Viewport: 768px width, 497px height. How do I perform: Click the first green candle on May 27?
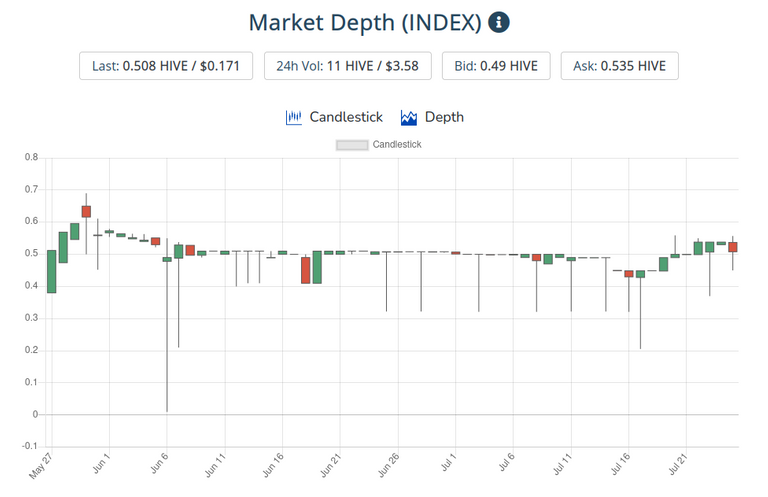(x=51, y=272)
